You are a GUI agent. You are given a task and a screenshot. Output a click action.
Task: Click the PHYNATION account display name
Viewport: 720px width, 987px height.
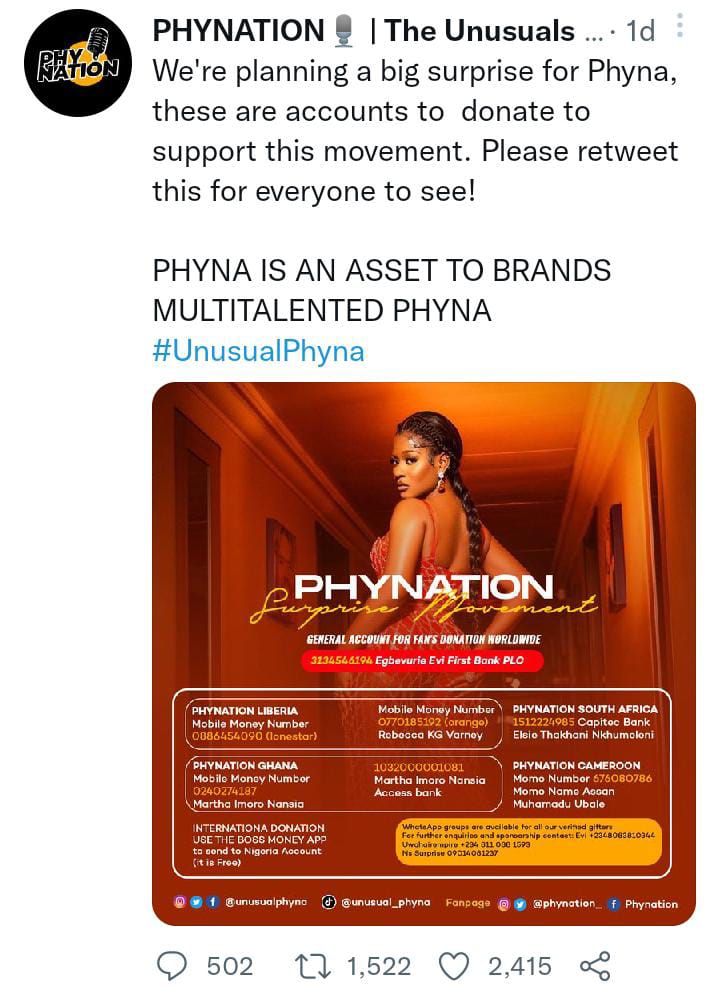(240, 31)
